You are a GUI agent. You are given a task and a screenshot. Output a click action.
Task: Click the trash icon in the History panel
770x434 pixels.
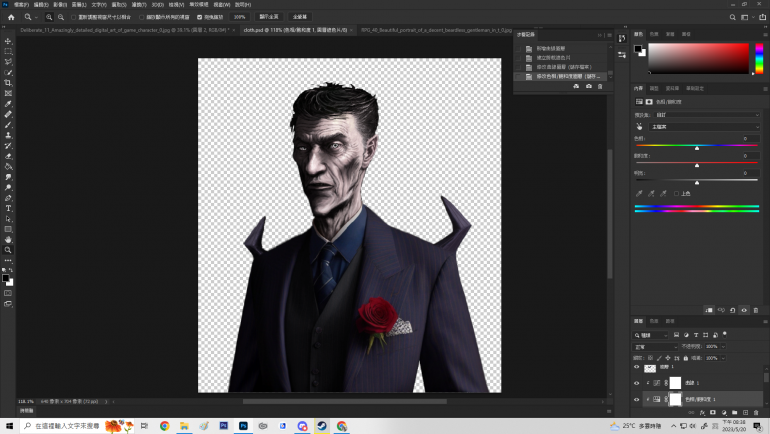tap(600, 86)
